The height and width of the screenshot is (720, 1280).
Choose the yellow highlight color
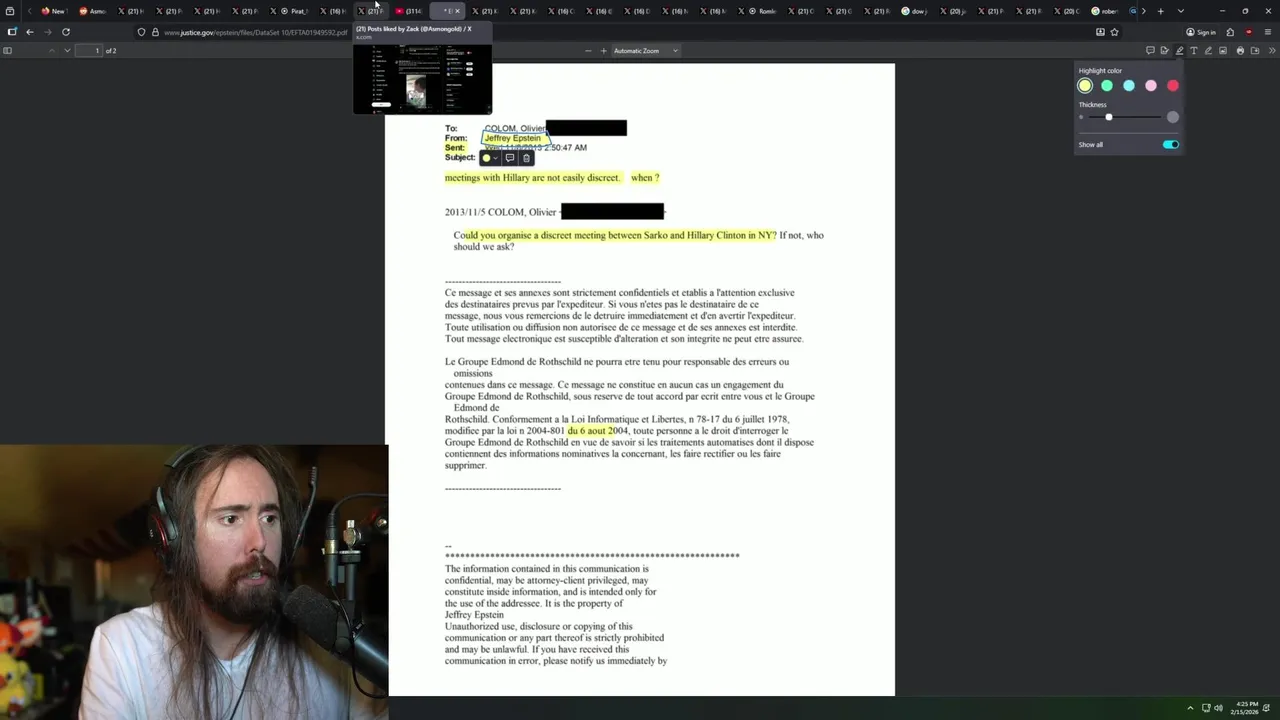pyautogui.click(x=1085, y=86)
